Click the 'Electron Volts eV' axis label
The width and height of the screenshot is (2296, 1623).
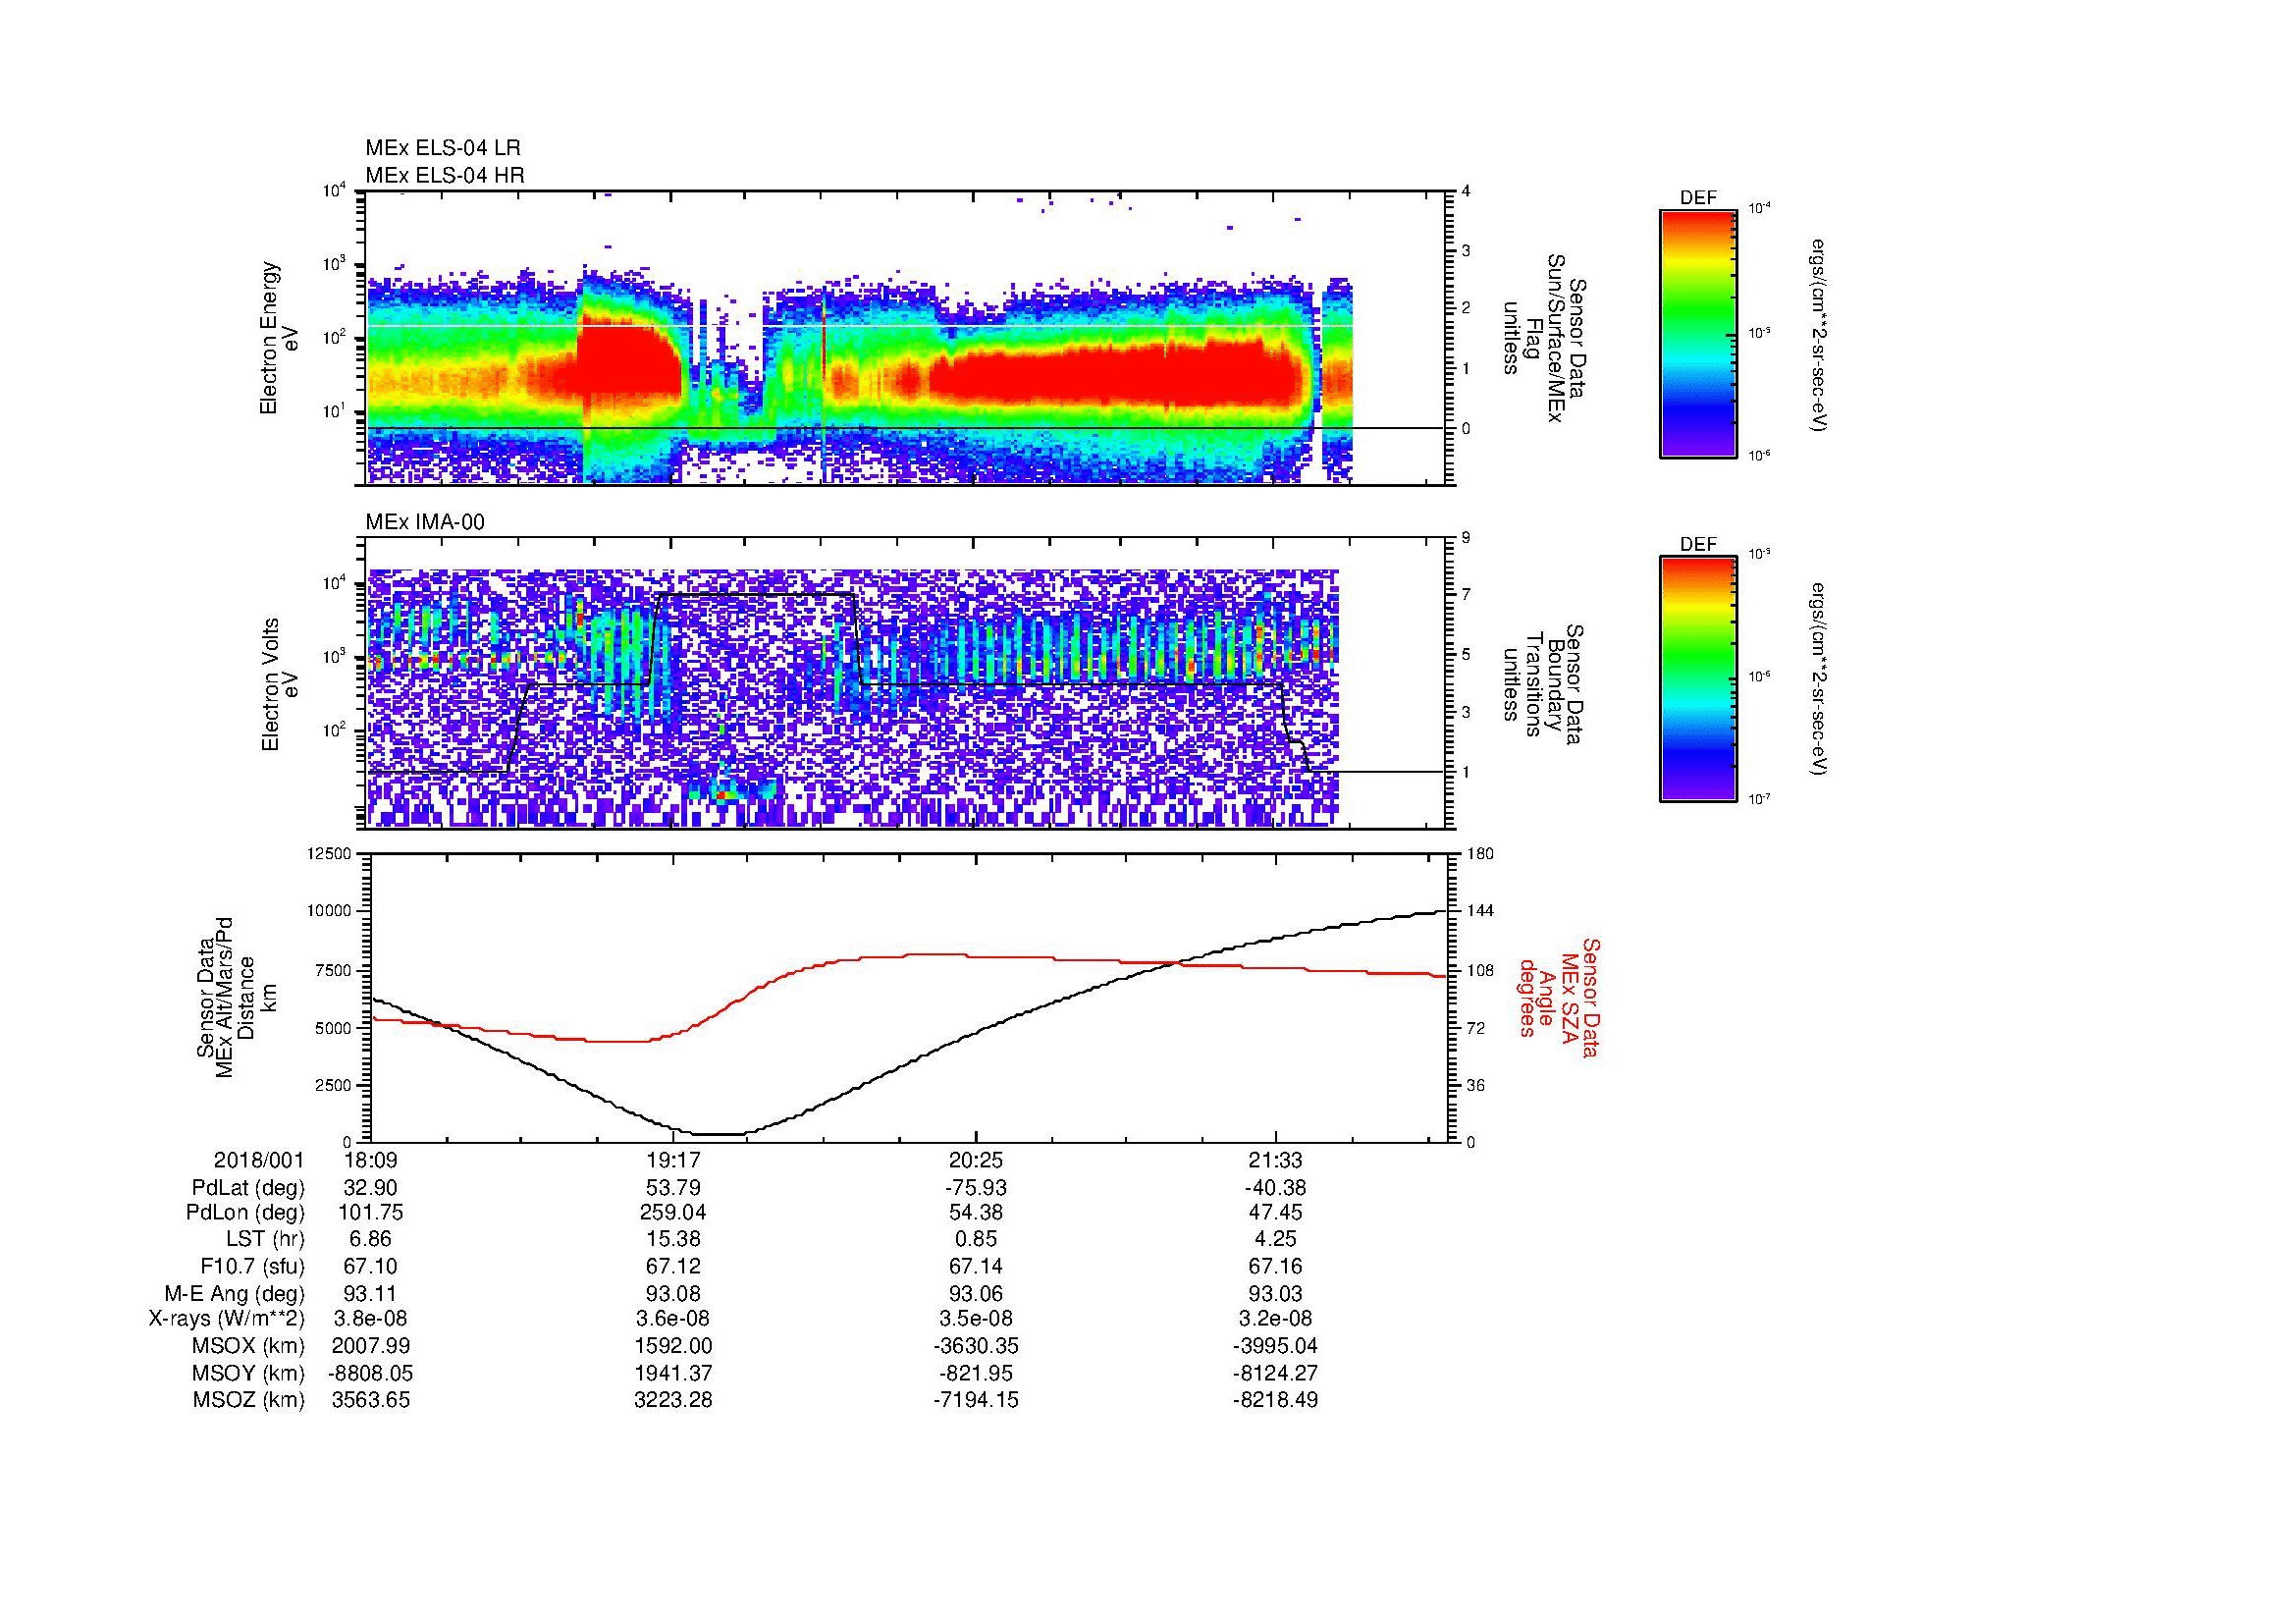click(280, 684)
